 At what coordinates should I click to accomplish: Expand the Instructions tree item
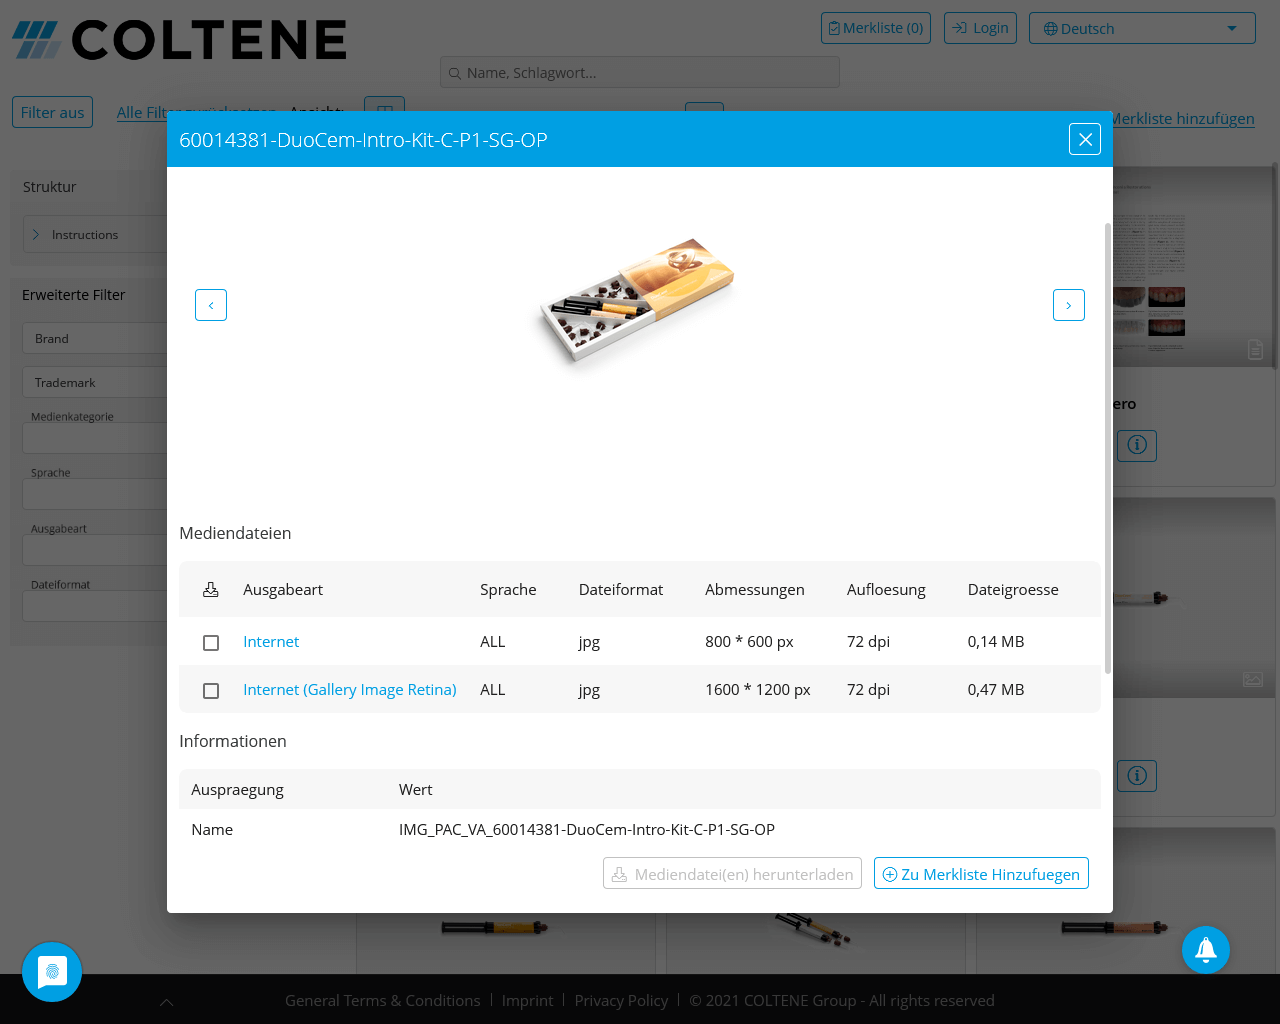(36, 235)
